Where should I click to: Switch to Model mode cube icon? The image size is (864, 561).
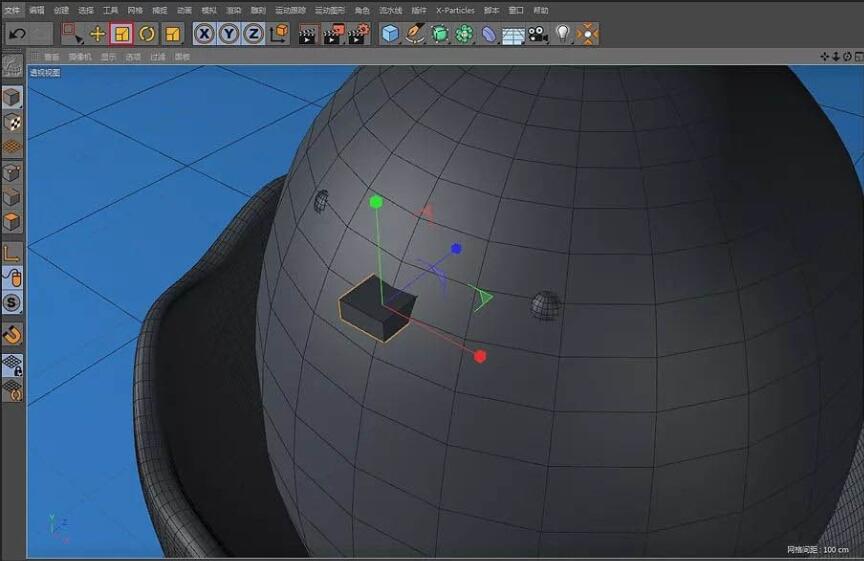click(x=12, y=97)
